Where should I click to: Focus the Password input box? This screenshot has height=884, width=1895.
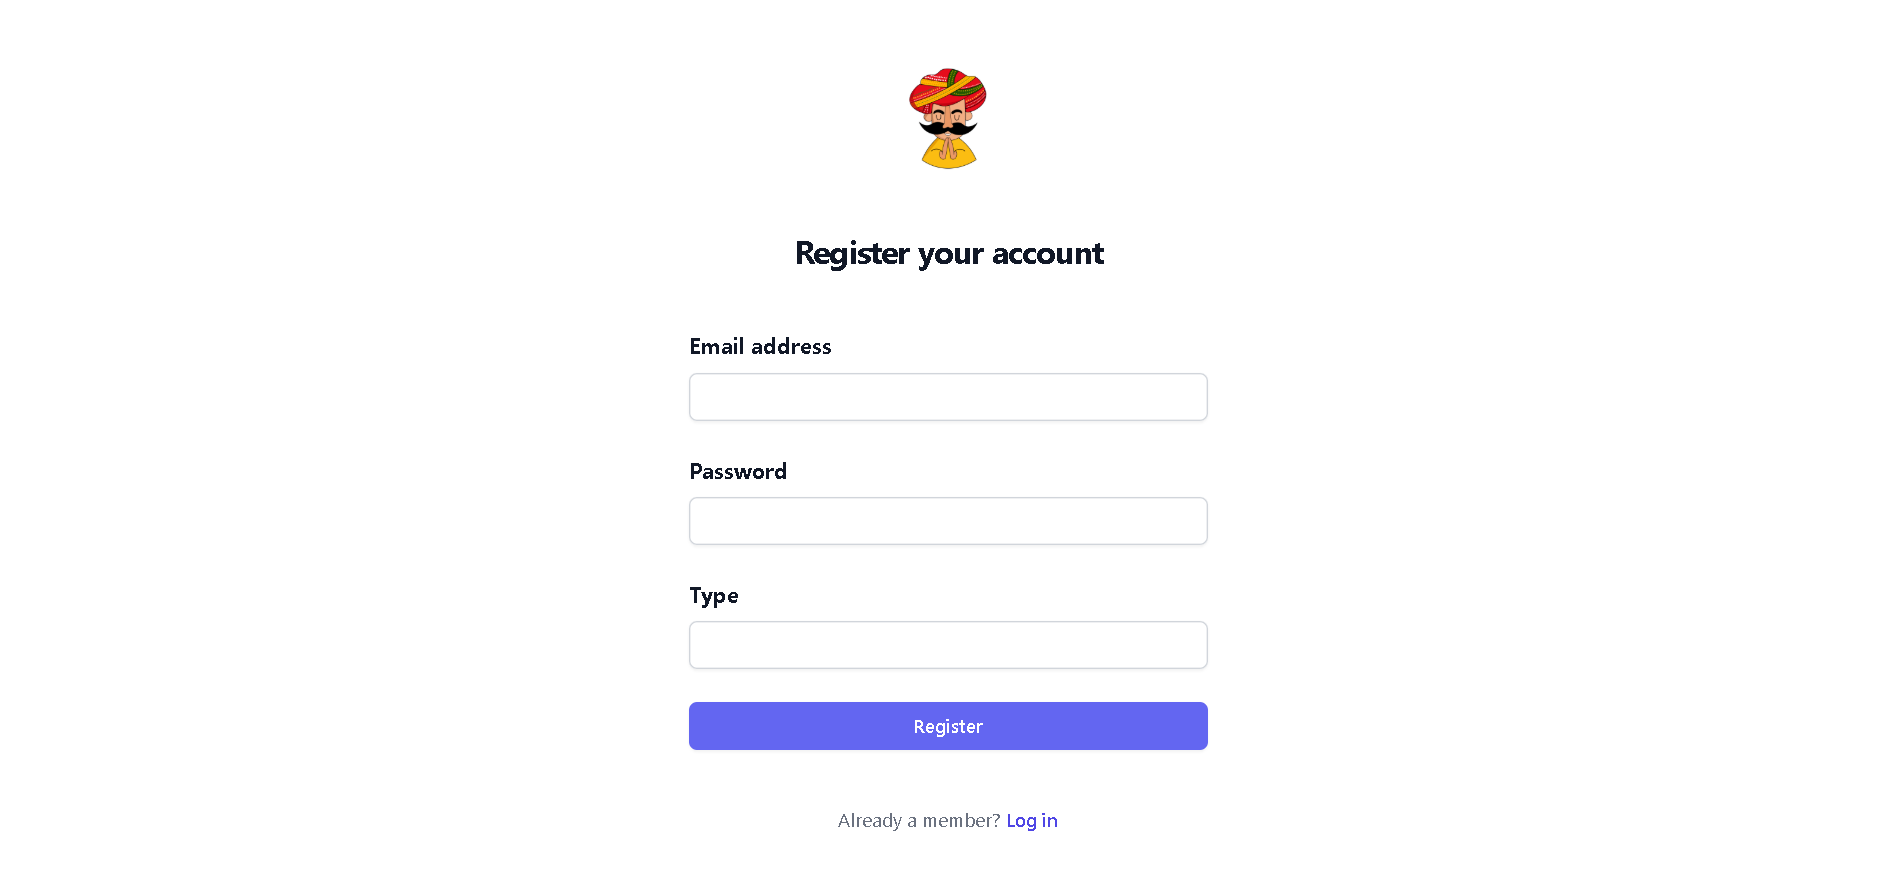948,521
